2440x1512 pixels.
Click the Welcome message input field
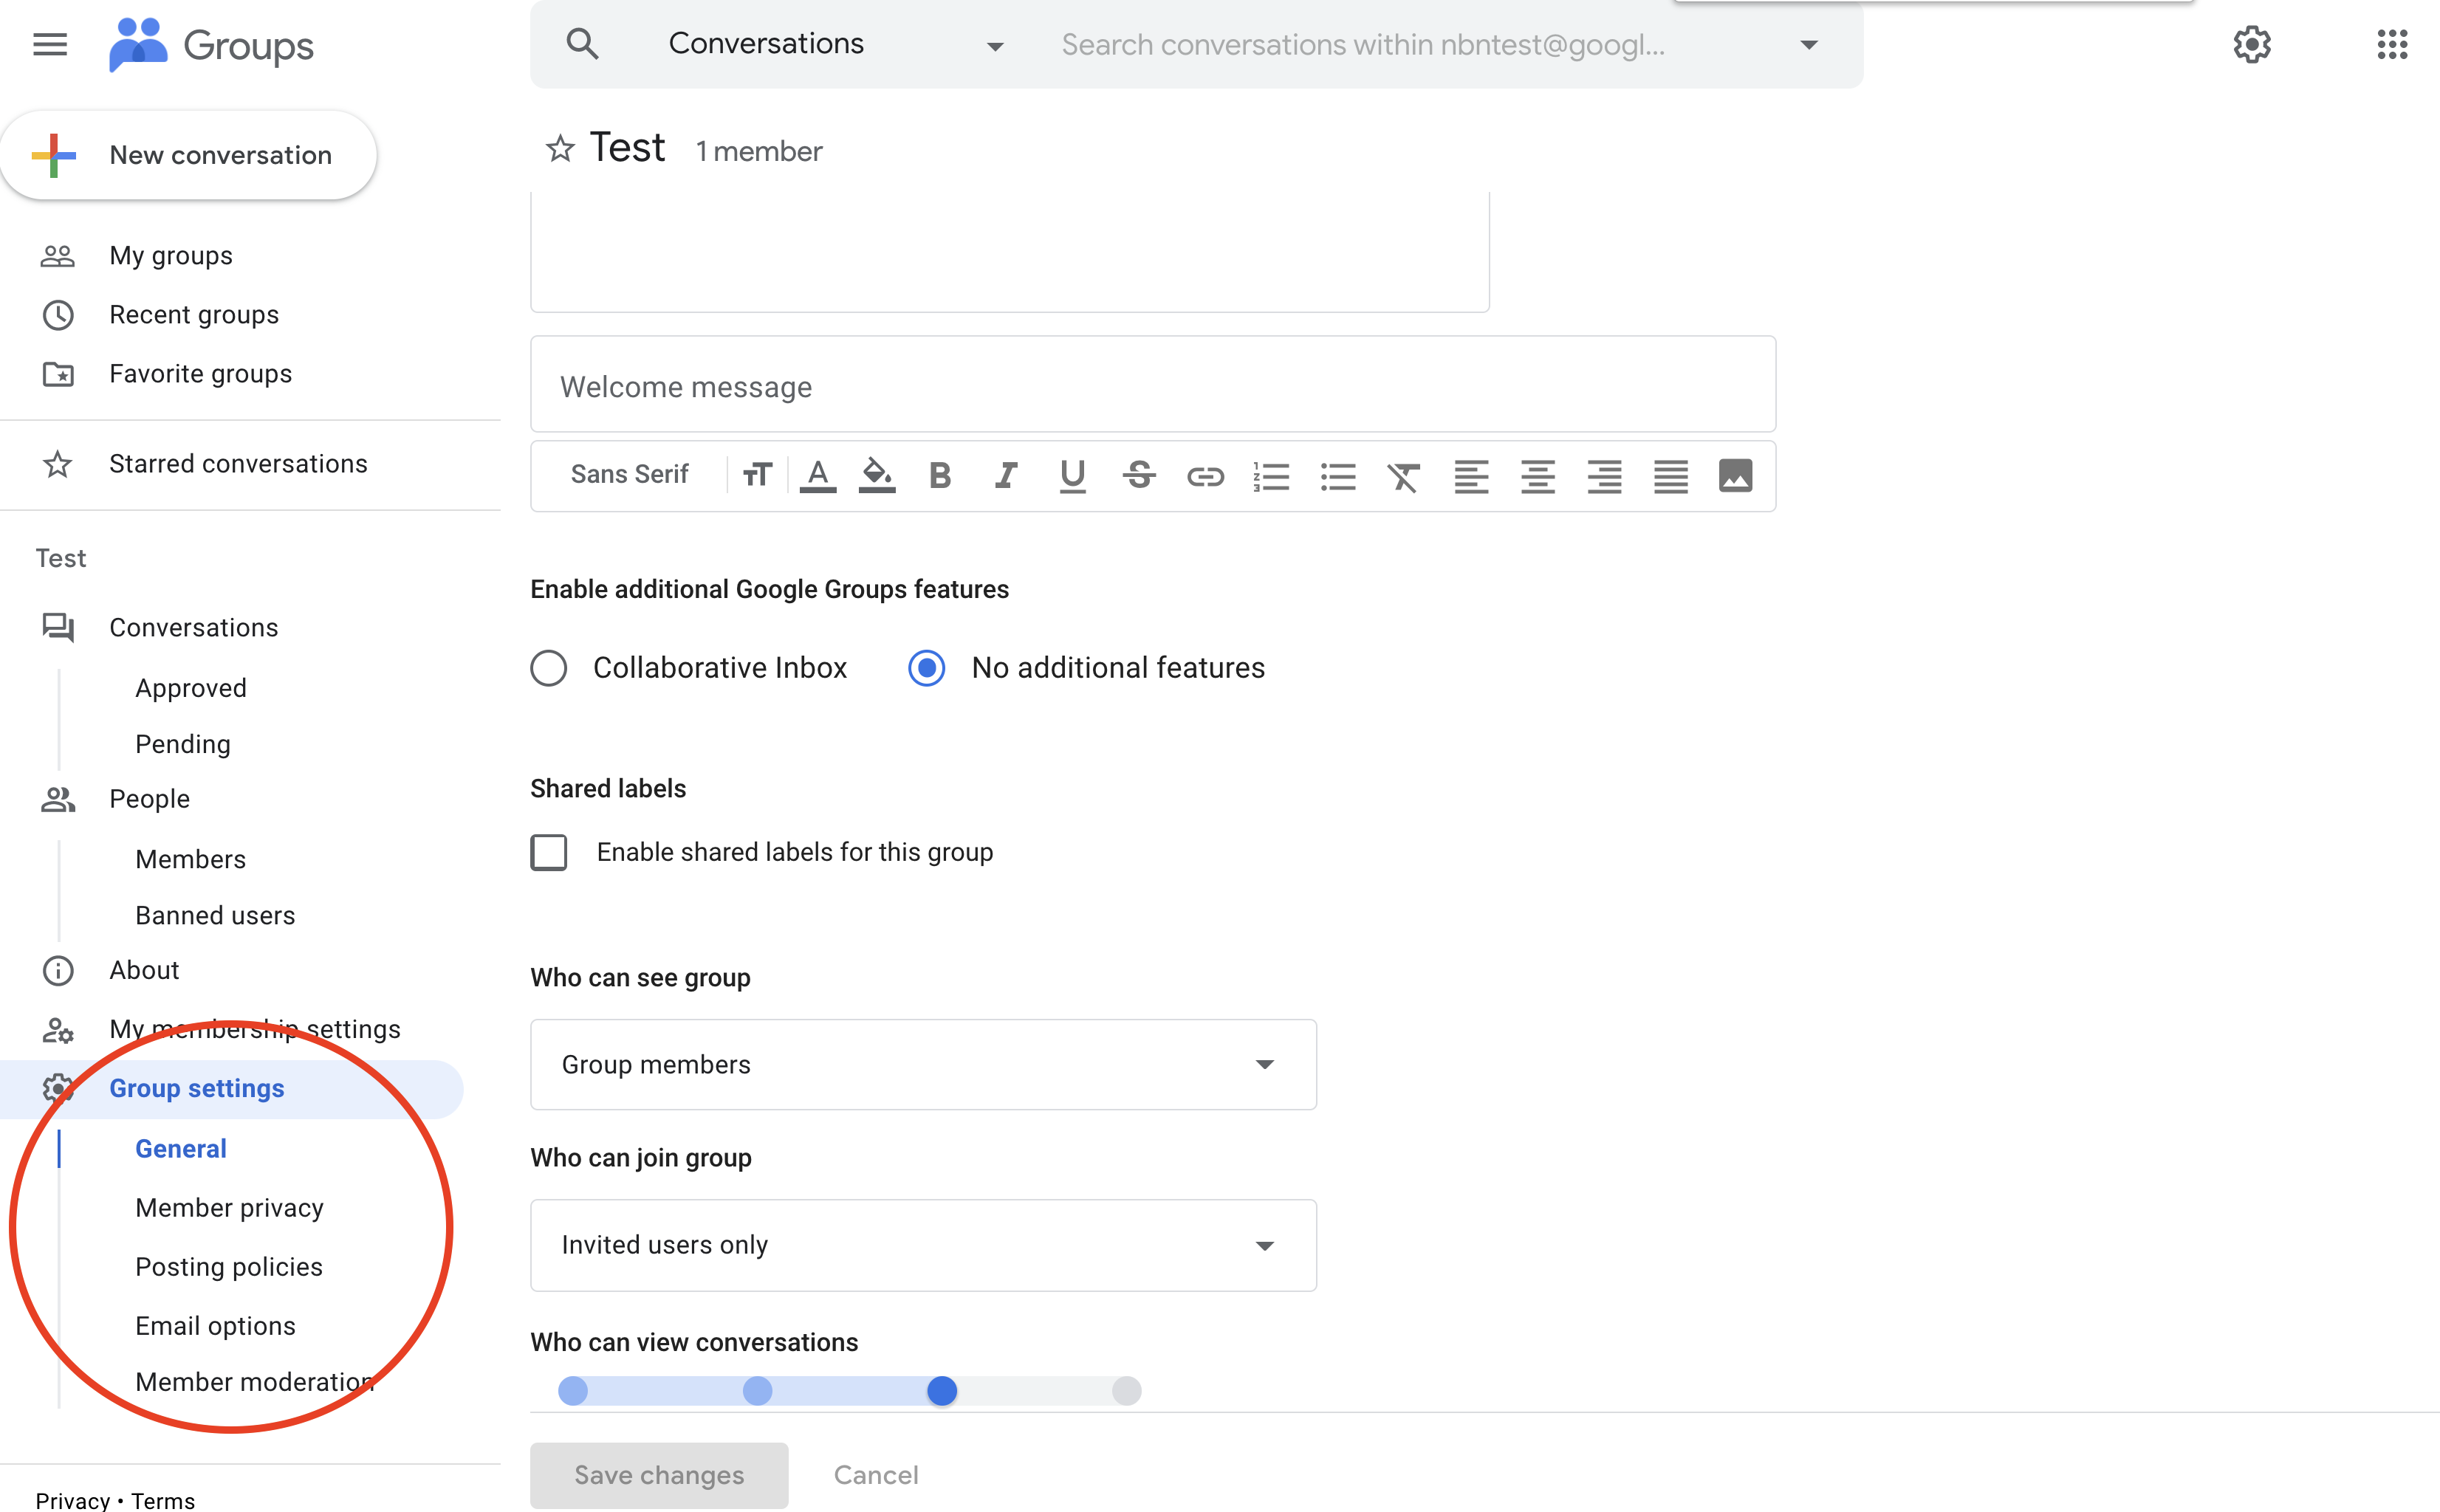click(1156, 385)
